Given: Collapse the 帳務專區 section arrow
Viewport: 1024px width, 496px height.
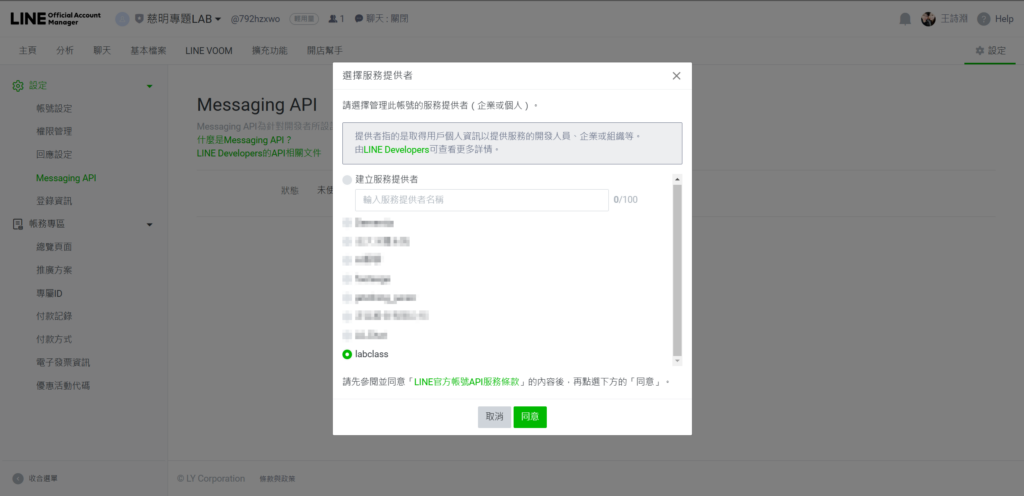Looking at the screenshot, I should [x=150, y=225].
